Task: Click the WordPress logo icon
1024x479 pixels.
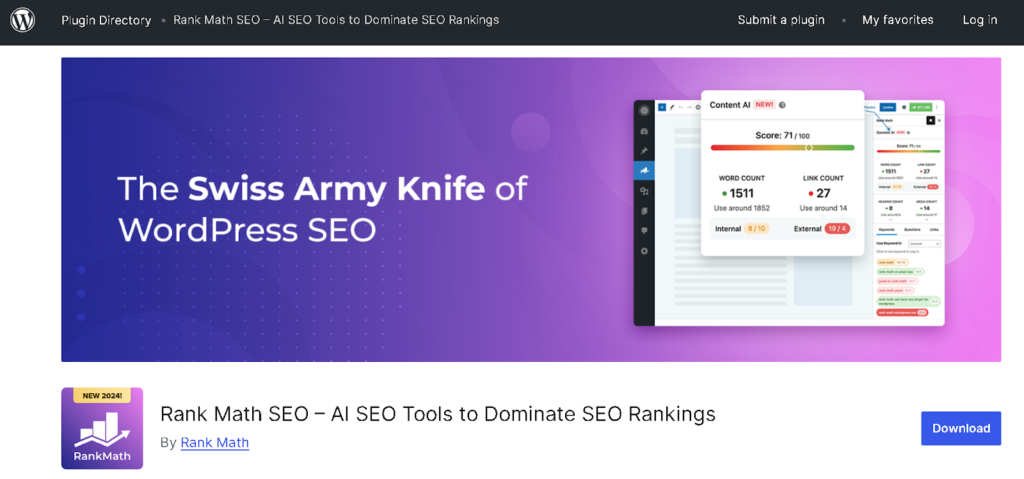Action: [22, 20]
